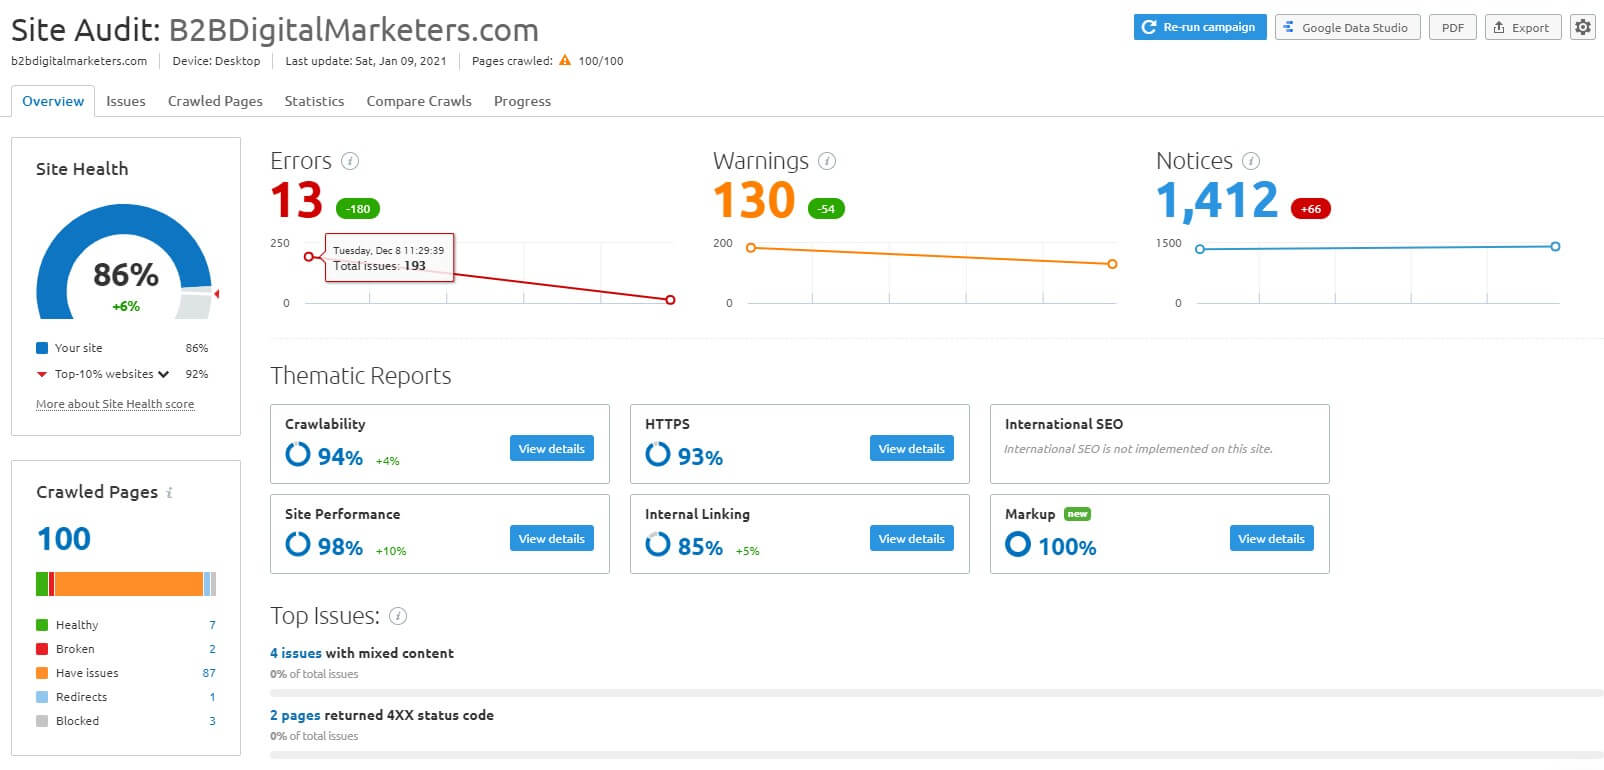View details for Site Performance report
The height and width of the screenshot is (770, 1604).
pyautogui.click(x=551, y=538)
